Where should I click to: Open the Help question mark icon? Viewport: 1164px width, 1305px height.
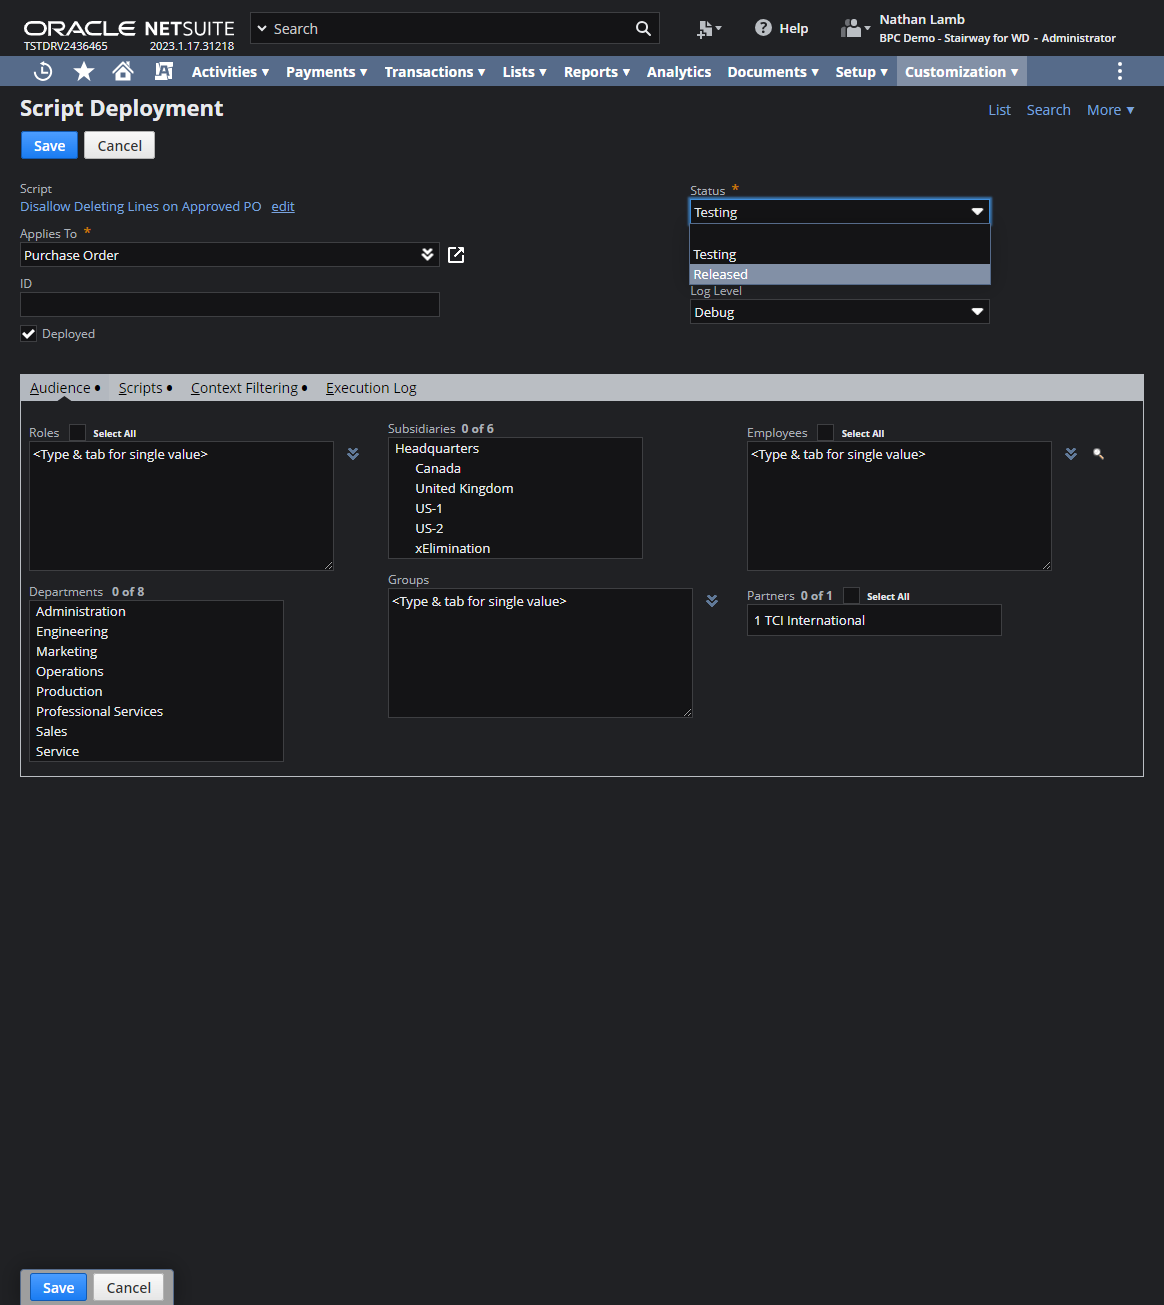pyautogui.click(x=763, y=28)
